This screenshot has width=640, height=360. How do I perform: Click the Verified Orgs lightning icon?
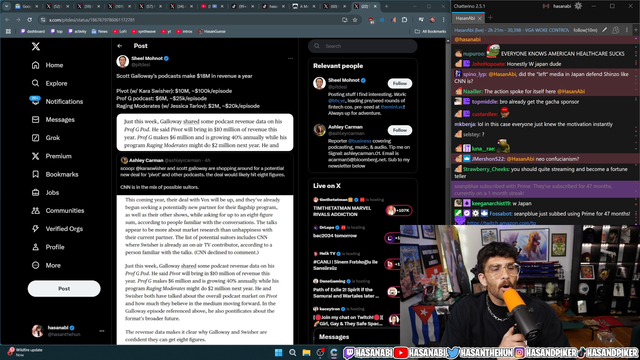pos(36,229)
